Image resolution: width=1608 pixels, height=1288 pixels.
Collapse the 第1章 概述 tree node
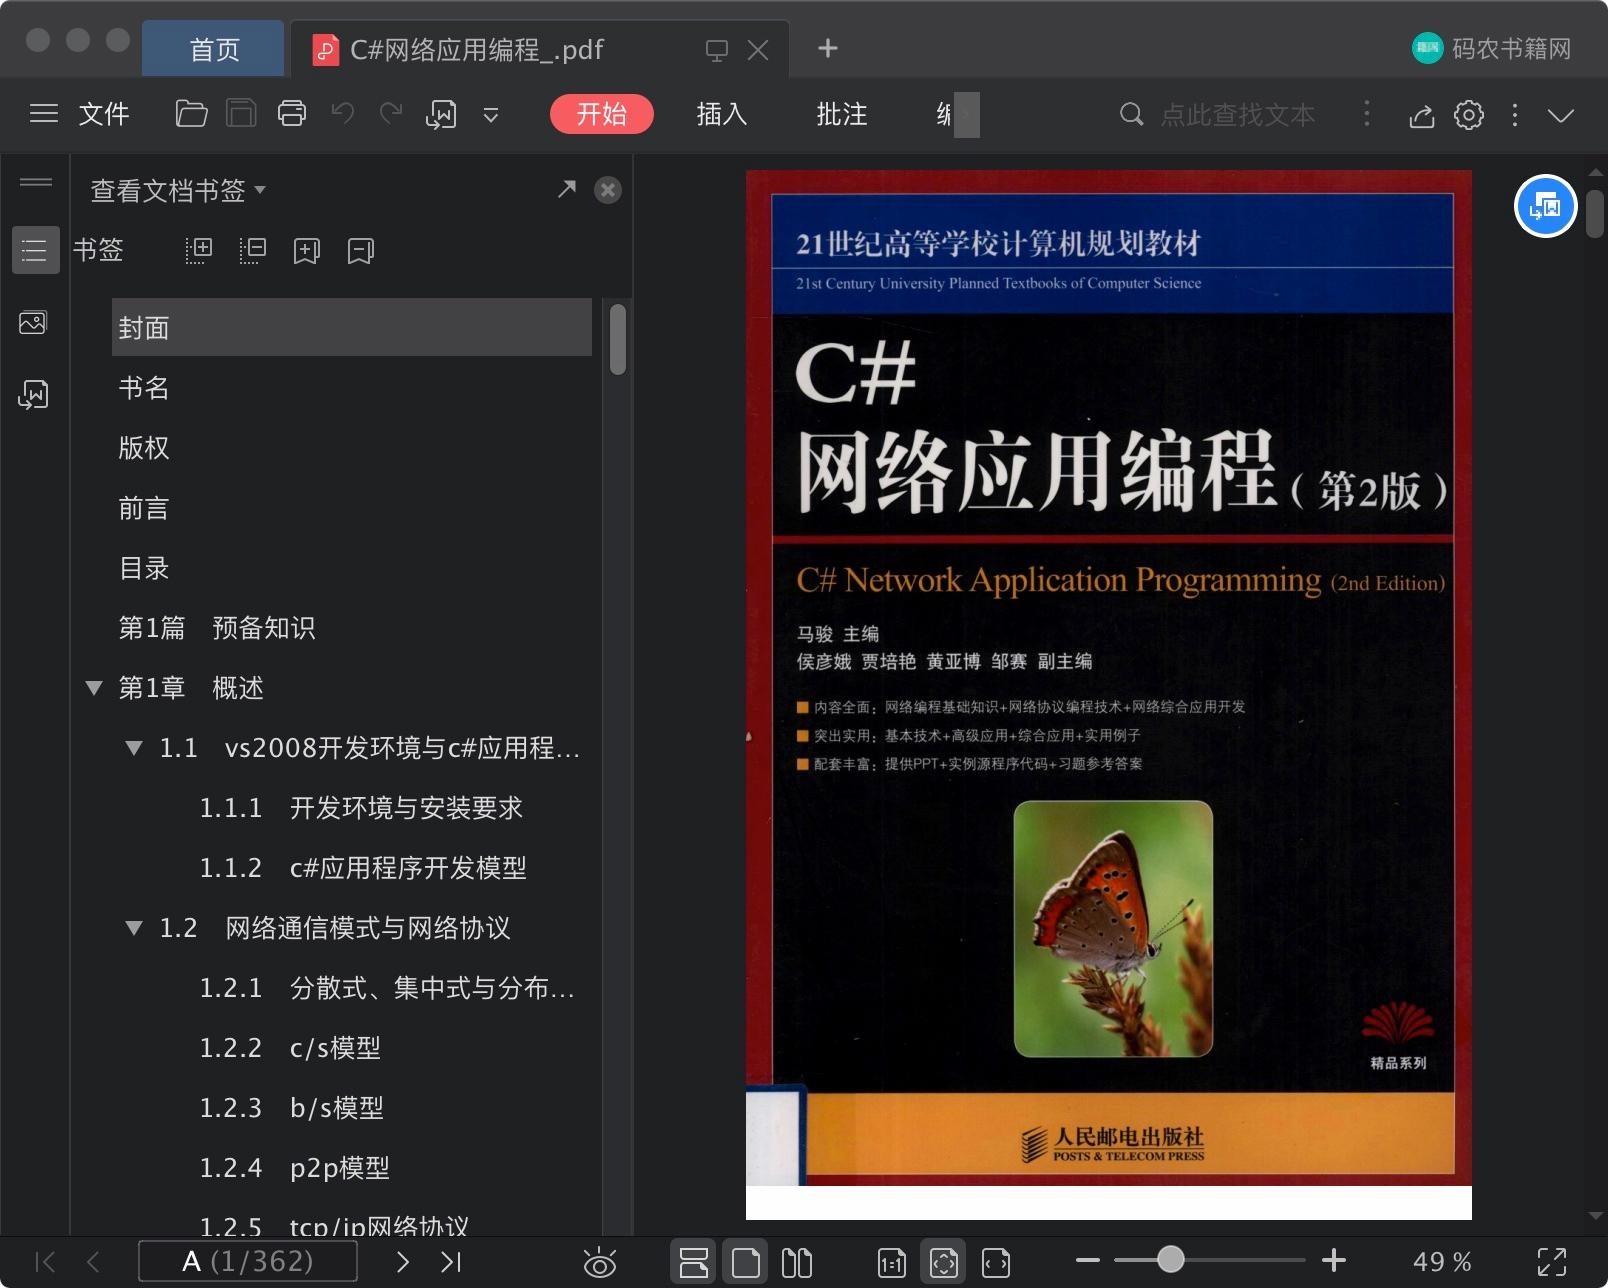[94, 688]
